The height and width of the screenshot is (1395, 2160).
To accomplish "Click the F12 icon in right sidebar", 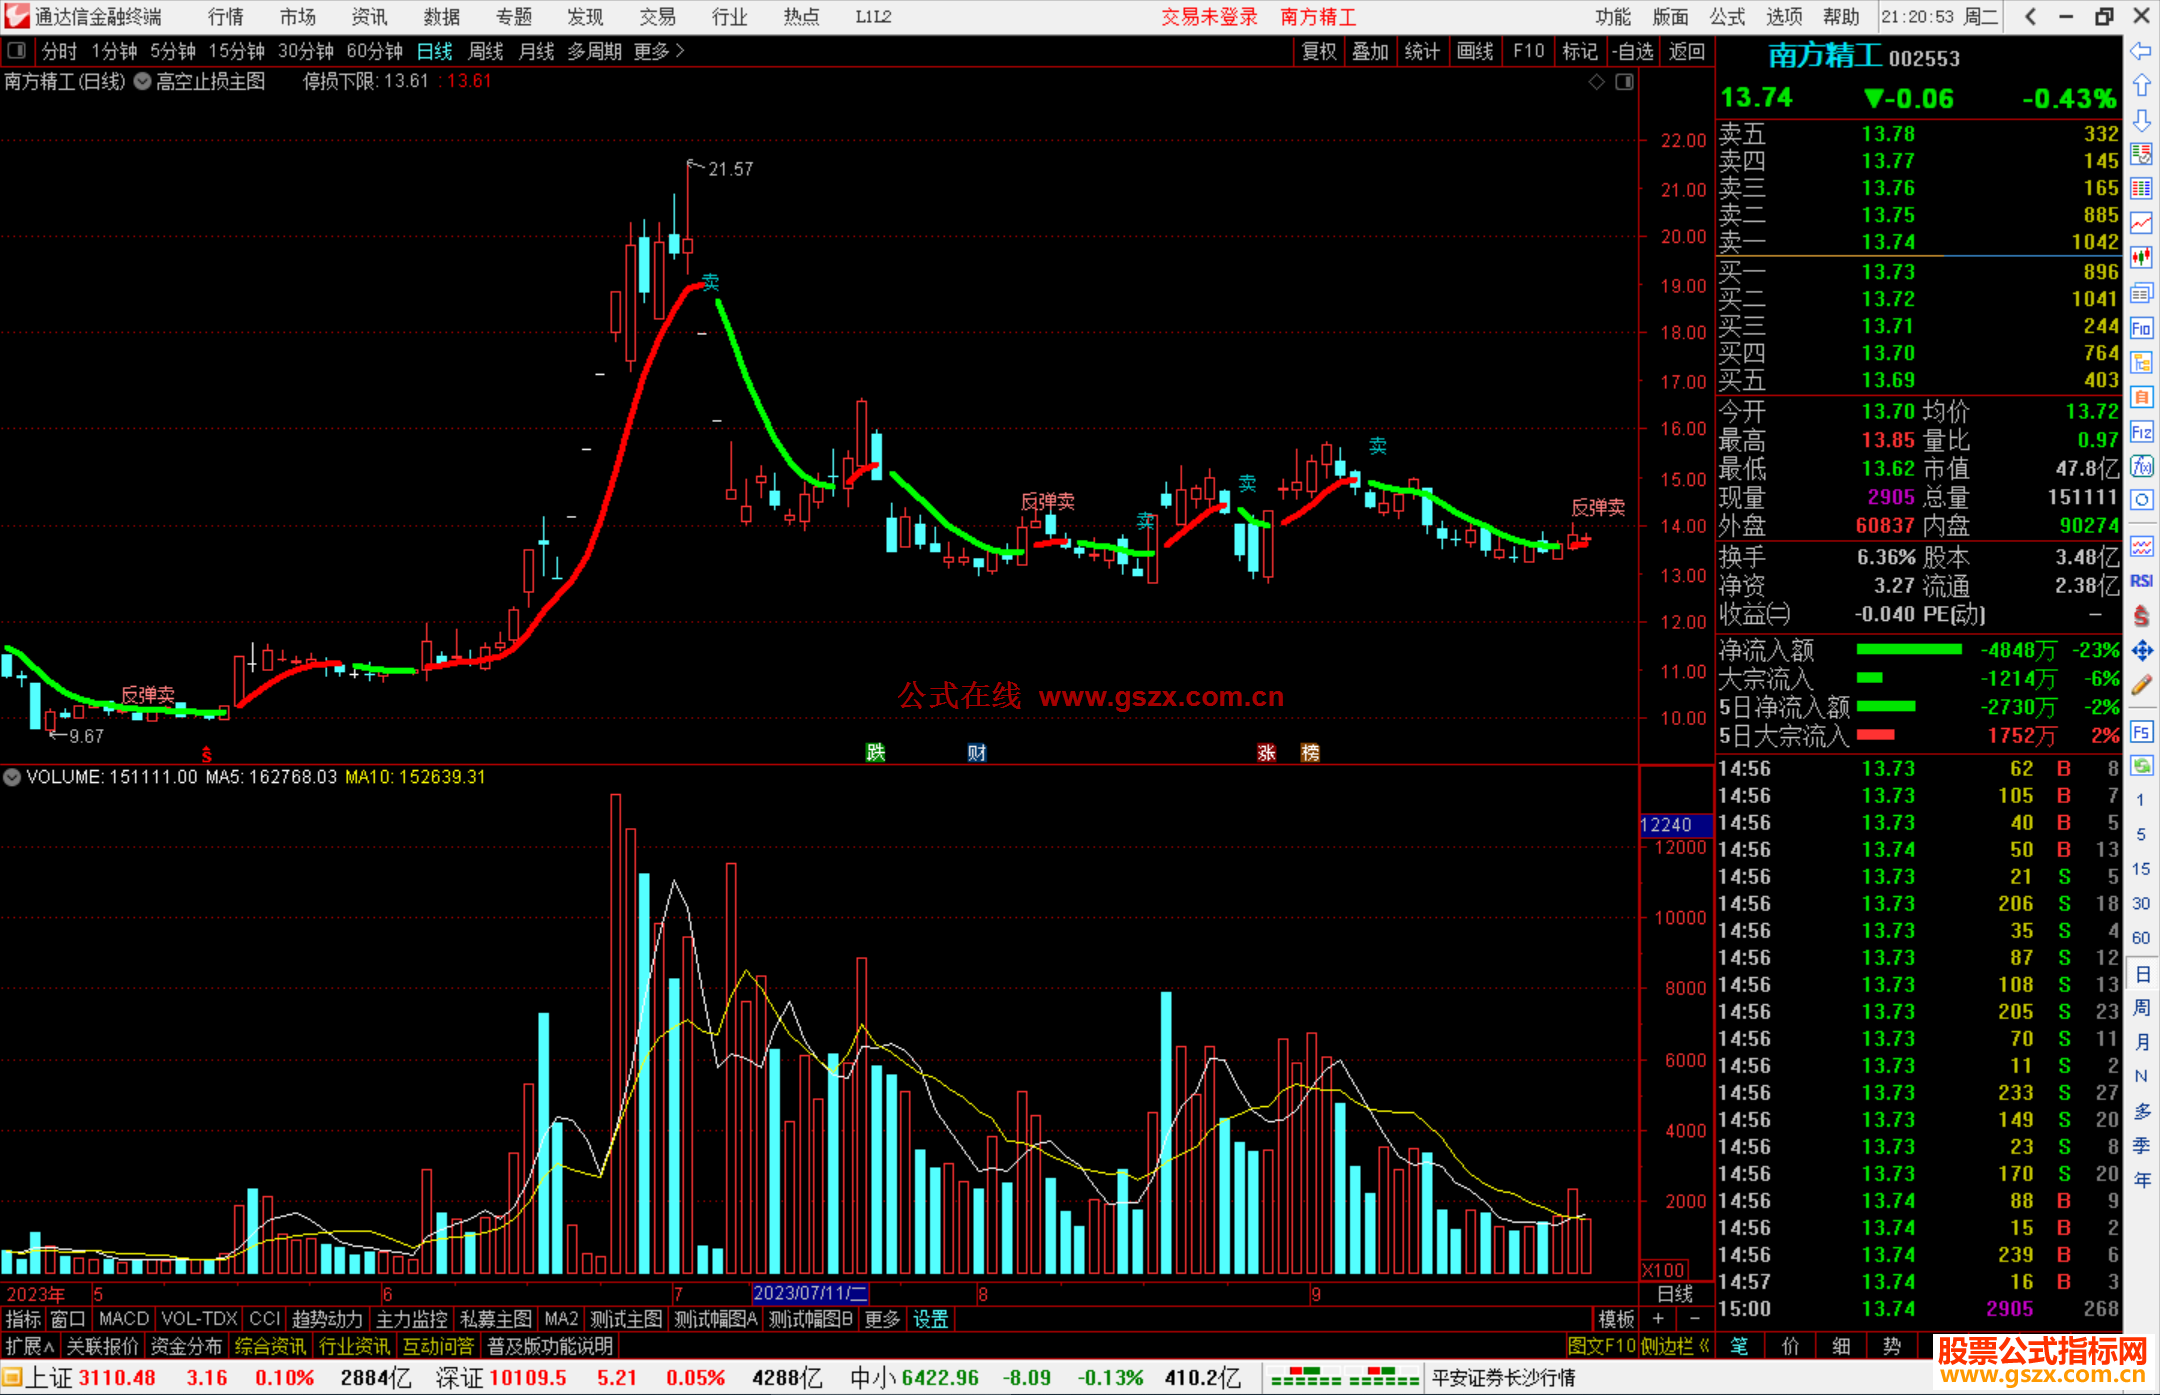I will [x=2141, y=432].
